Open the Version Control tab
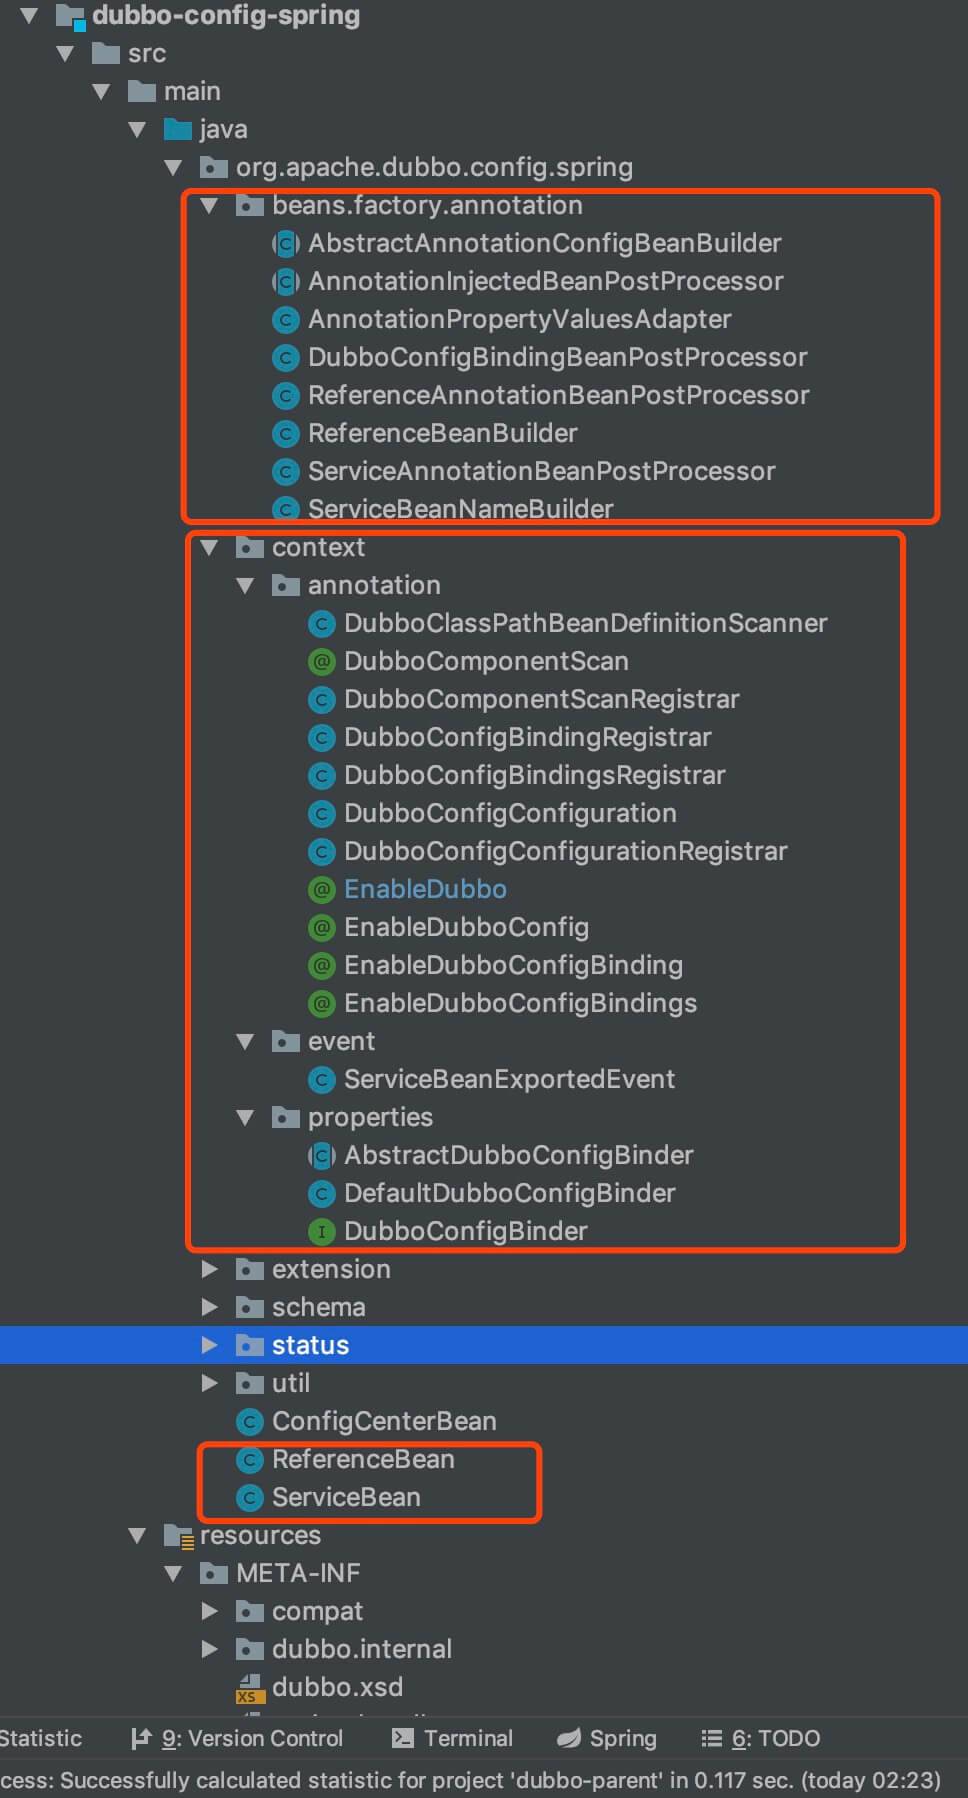The height and width of the screenshot is (1798, 968). pyautogui.click(x=238, y=1738)
